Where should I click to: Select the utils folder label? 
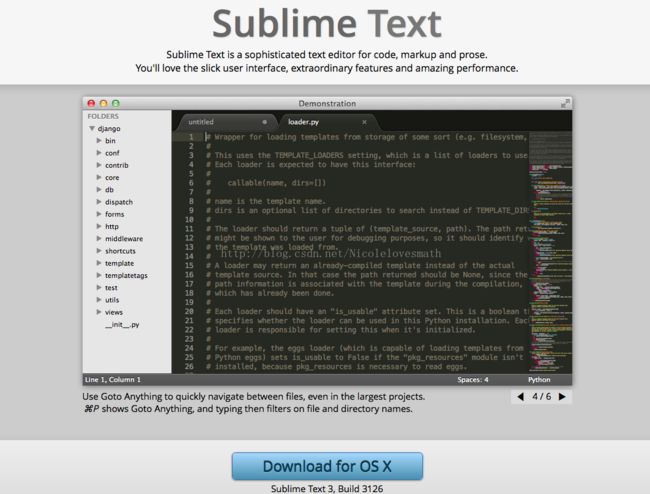pyautogui.click(x=112, y=300)
